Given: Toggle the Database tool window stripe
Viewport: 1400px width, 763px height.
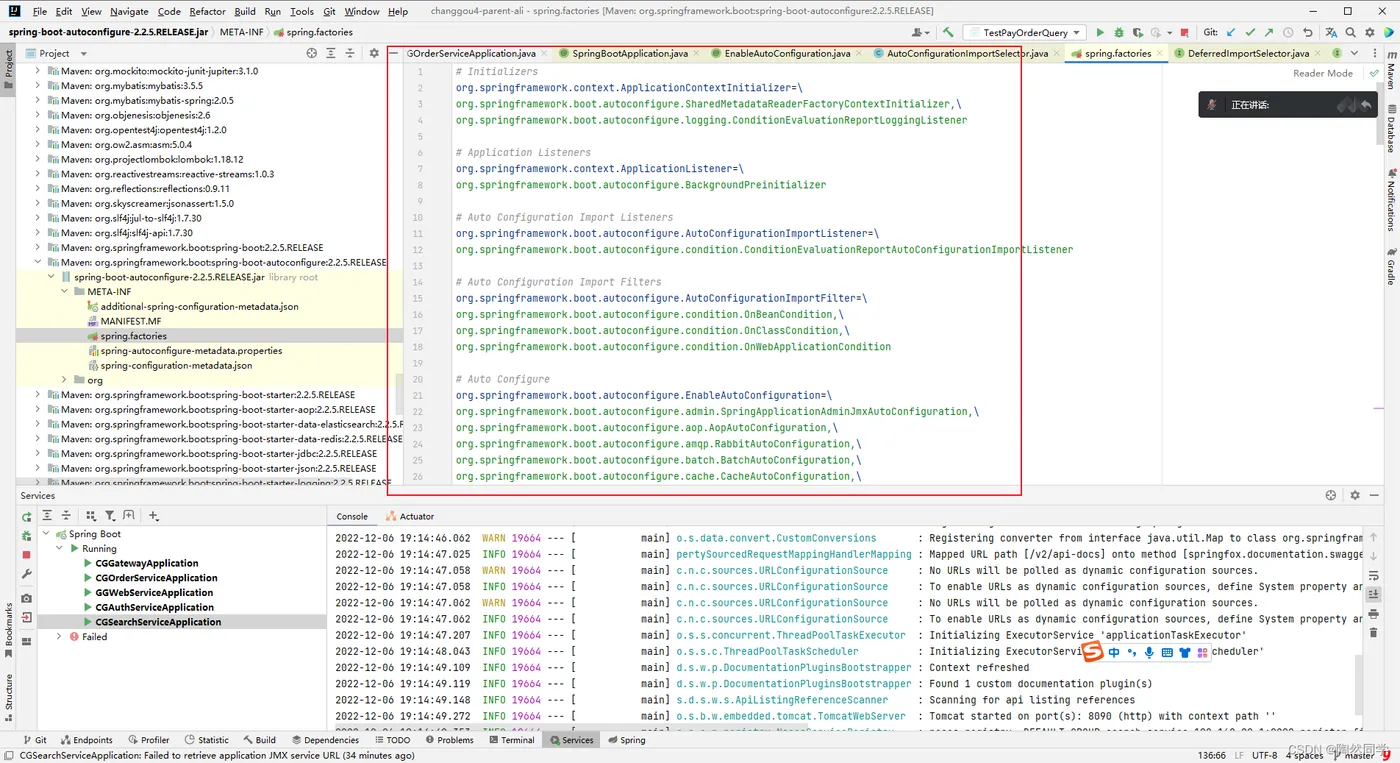Looking at the screenshot, I should pyautogui.click(x=1391, y=128).
